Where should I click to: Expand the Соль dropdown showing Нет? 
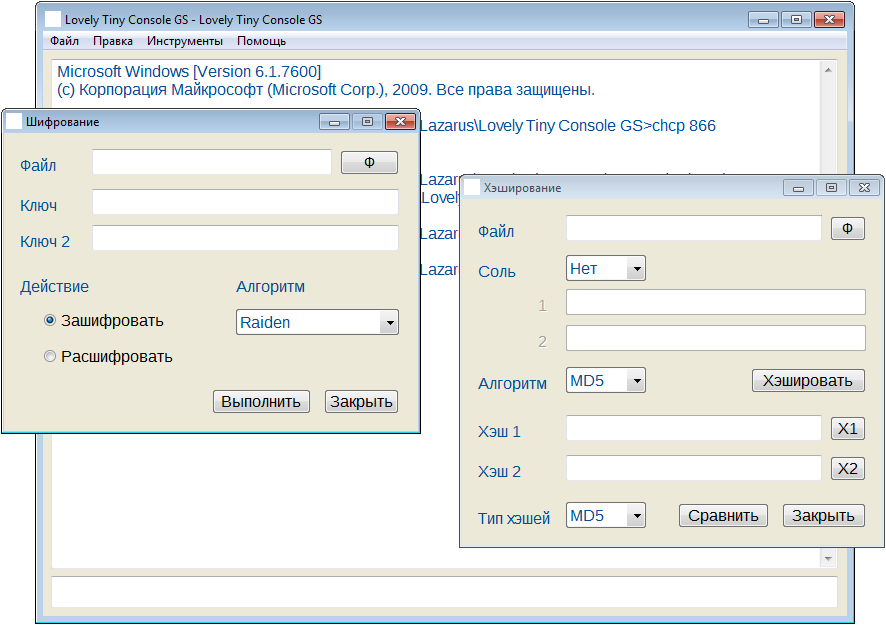[636, 268]
